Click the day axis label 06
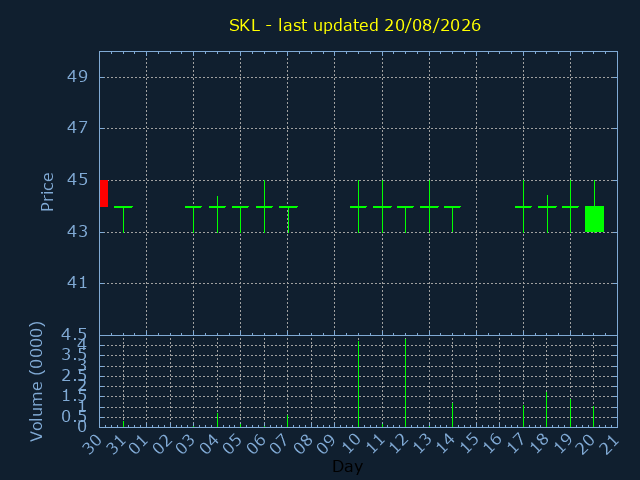 tap(257, 444)
